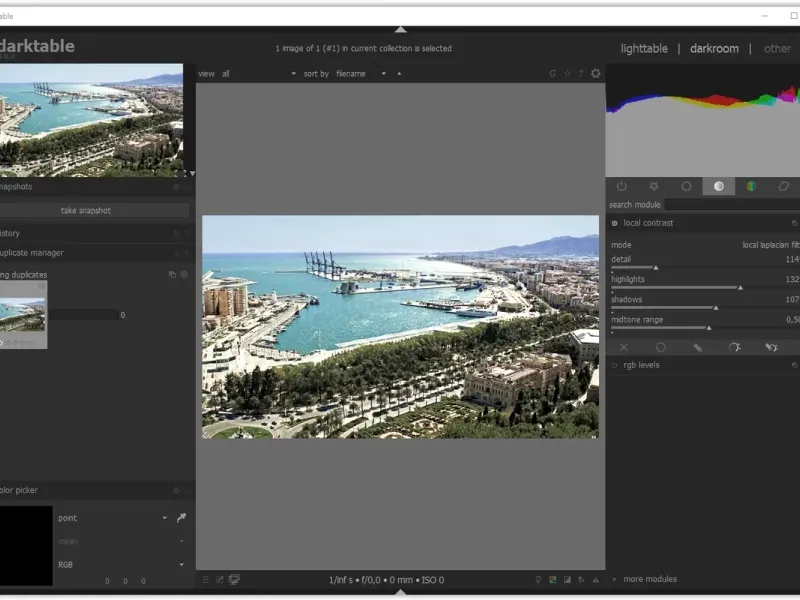This screenshot has height=600, width=800.
Task: Toggle raw overexposed indicator colored icon
Action: pos(553,580)
